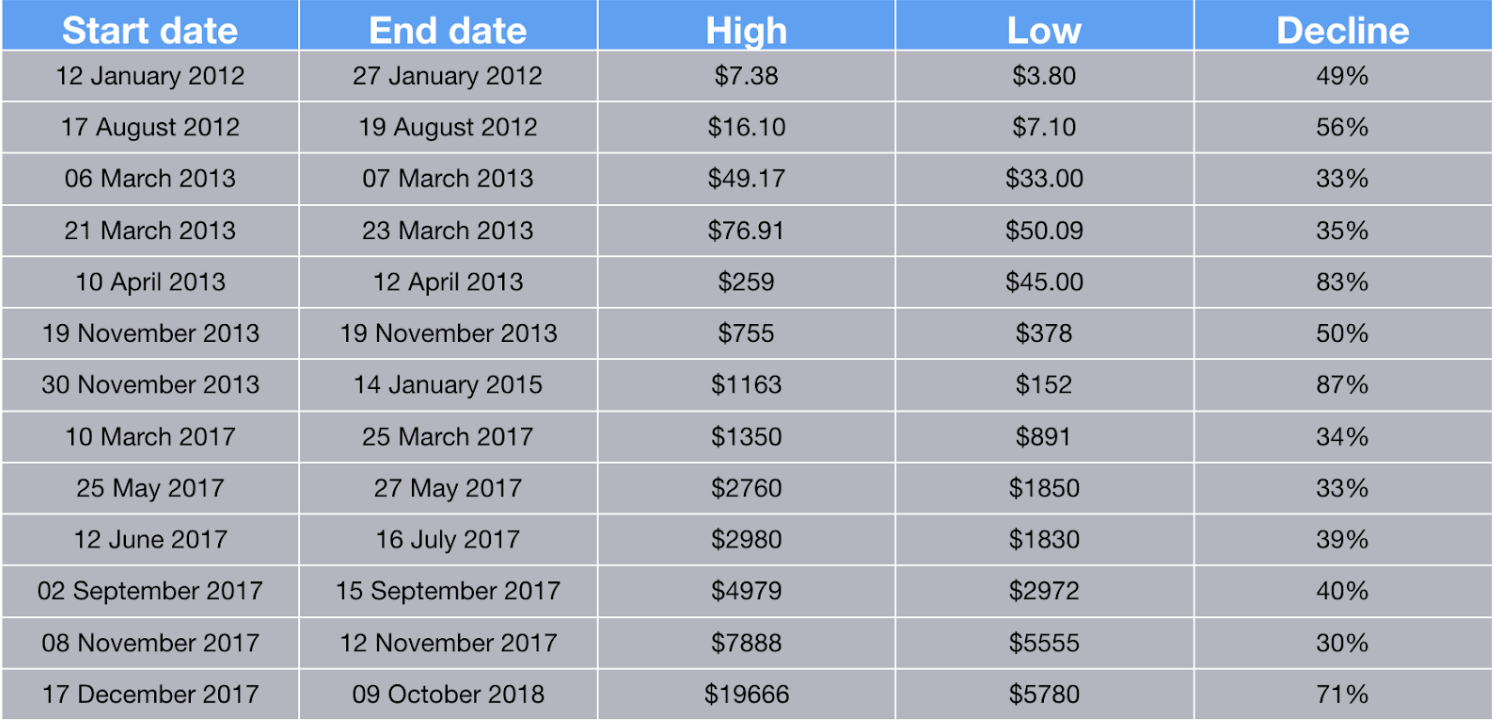This screenshot has width=1494, height=720.
Task: Click the 27 January 2012 end date cell
Action: pos(447,76)
